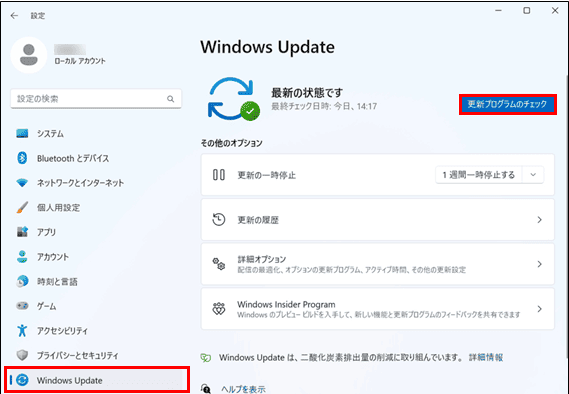Click the pause icon for 更新の一時停止

pyautogui.click(x=219, y=175)
